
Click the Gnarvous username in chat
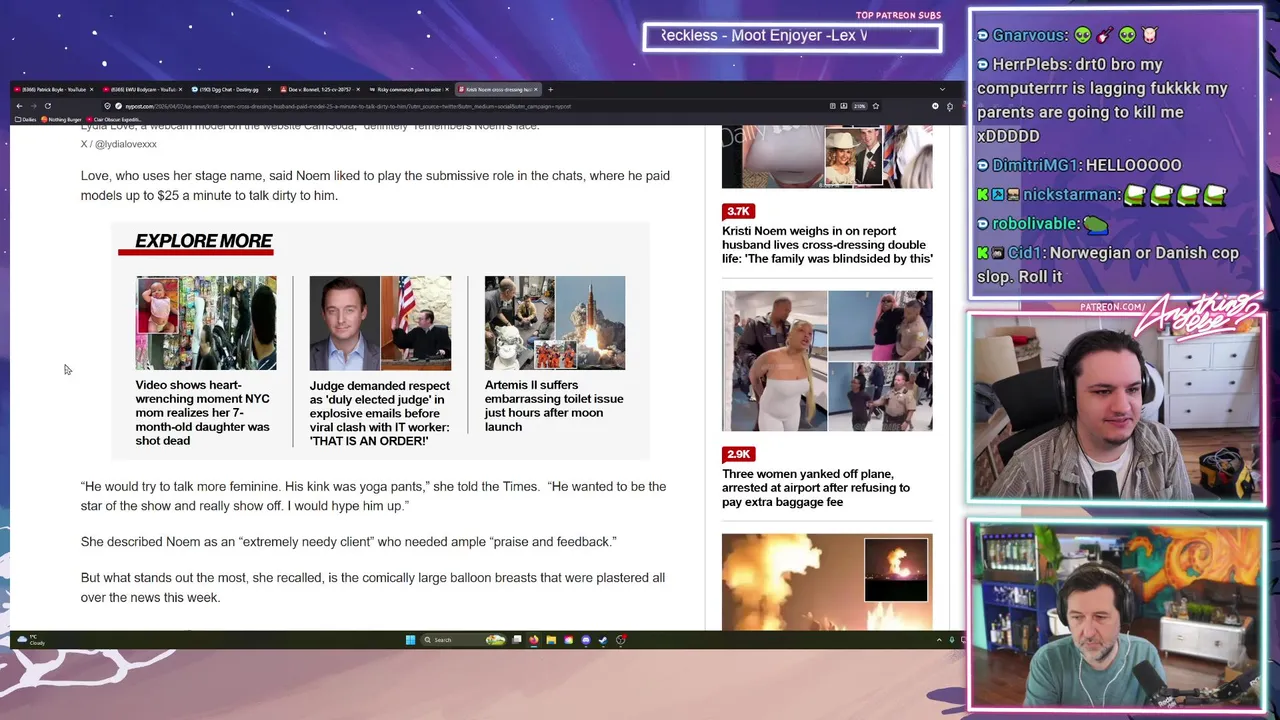click(1029, 36)
